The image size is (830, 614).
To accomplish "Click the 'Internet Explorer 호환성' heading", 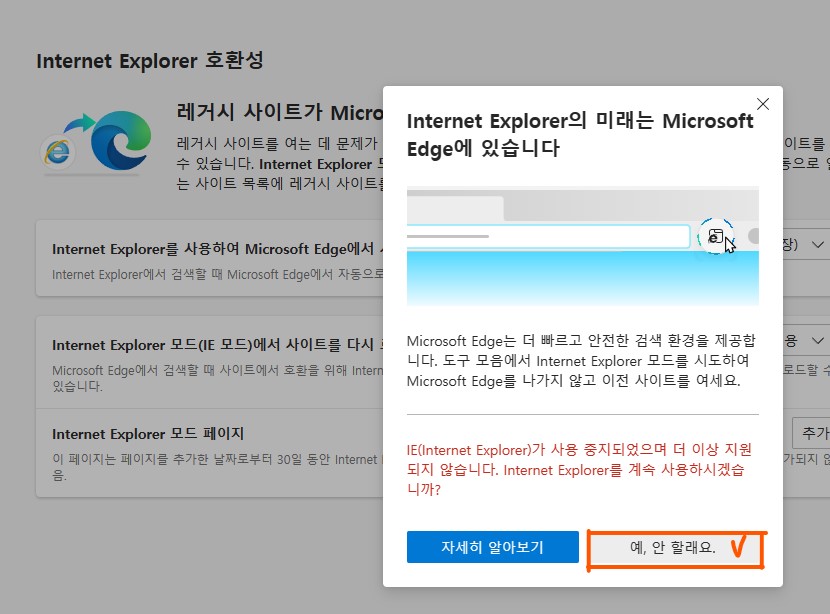I will (150, 60).
